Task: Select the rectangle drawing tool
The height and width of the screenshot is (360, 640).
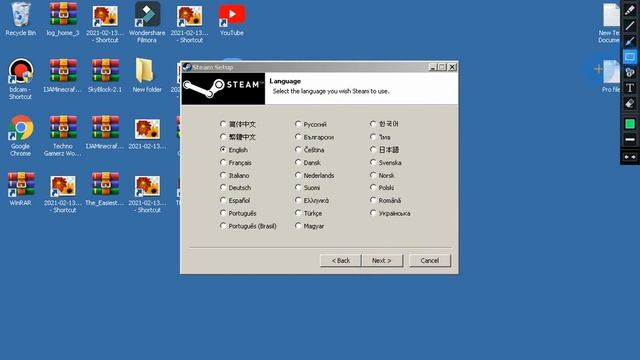Action: point(630,57)
